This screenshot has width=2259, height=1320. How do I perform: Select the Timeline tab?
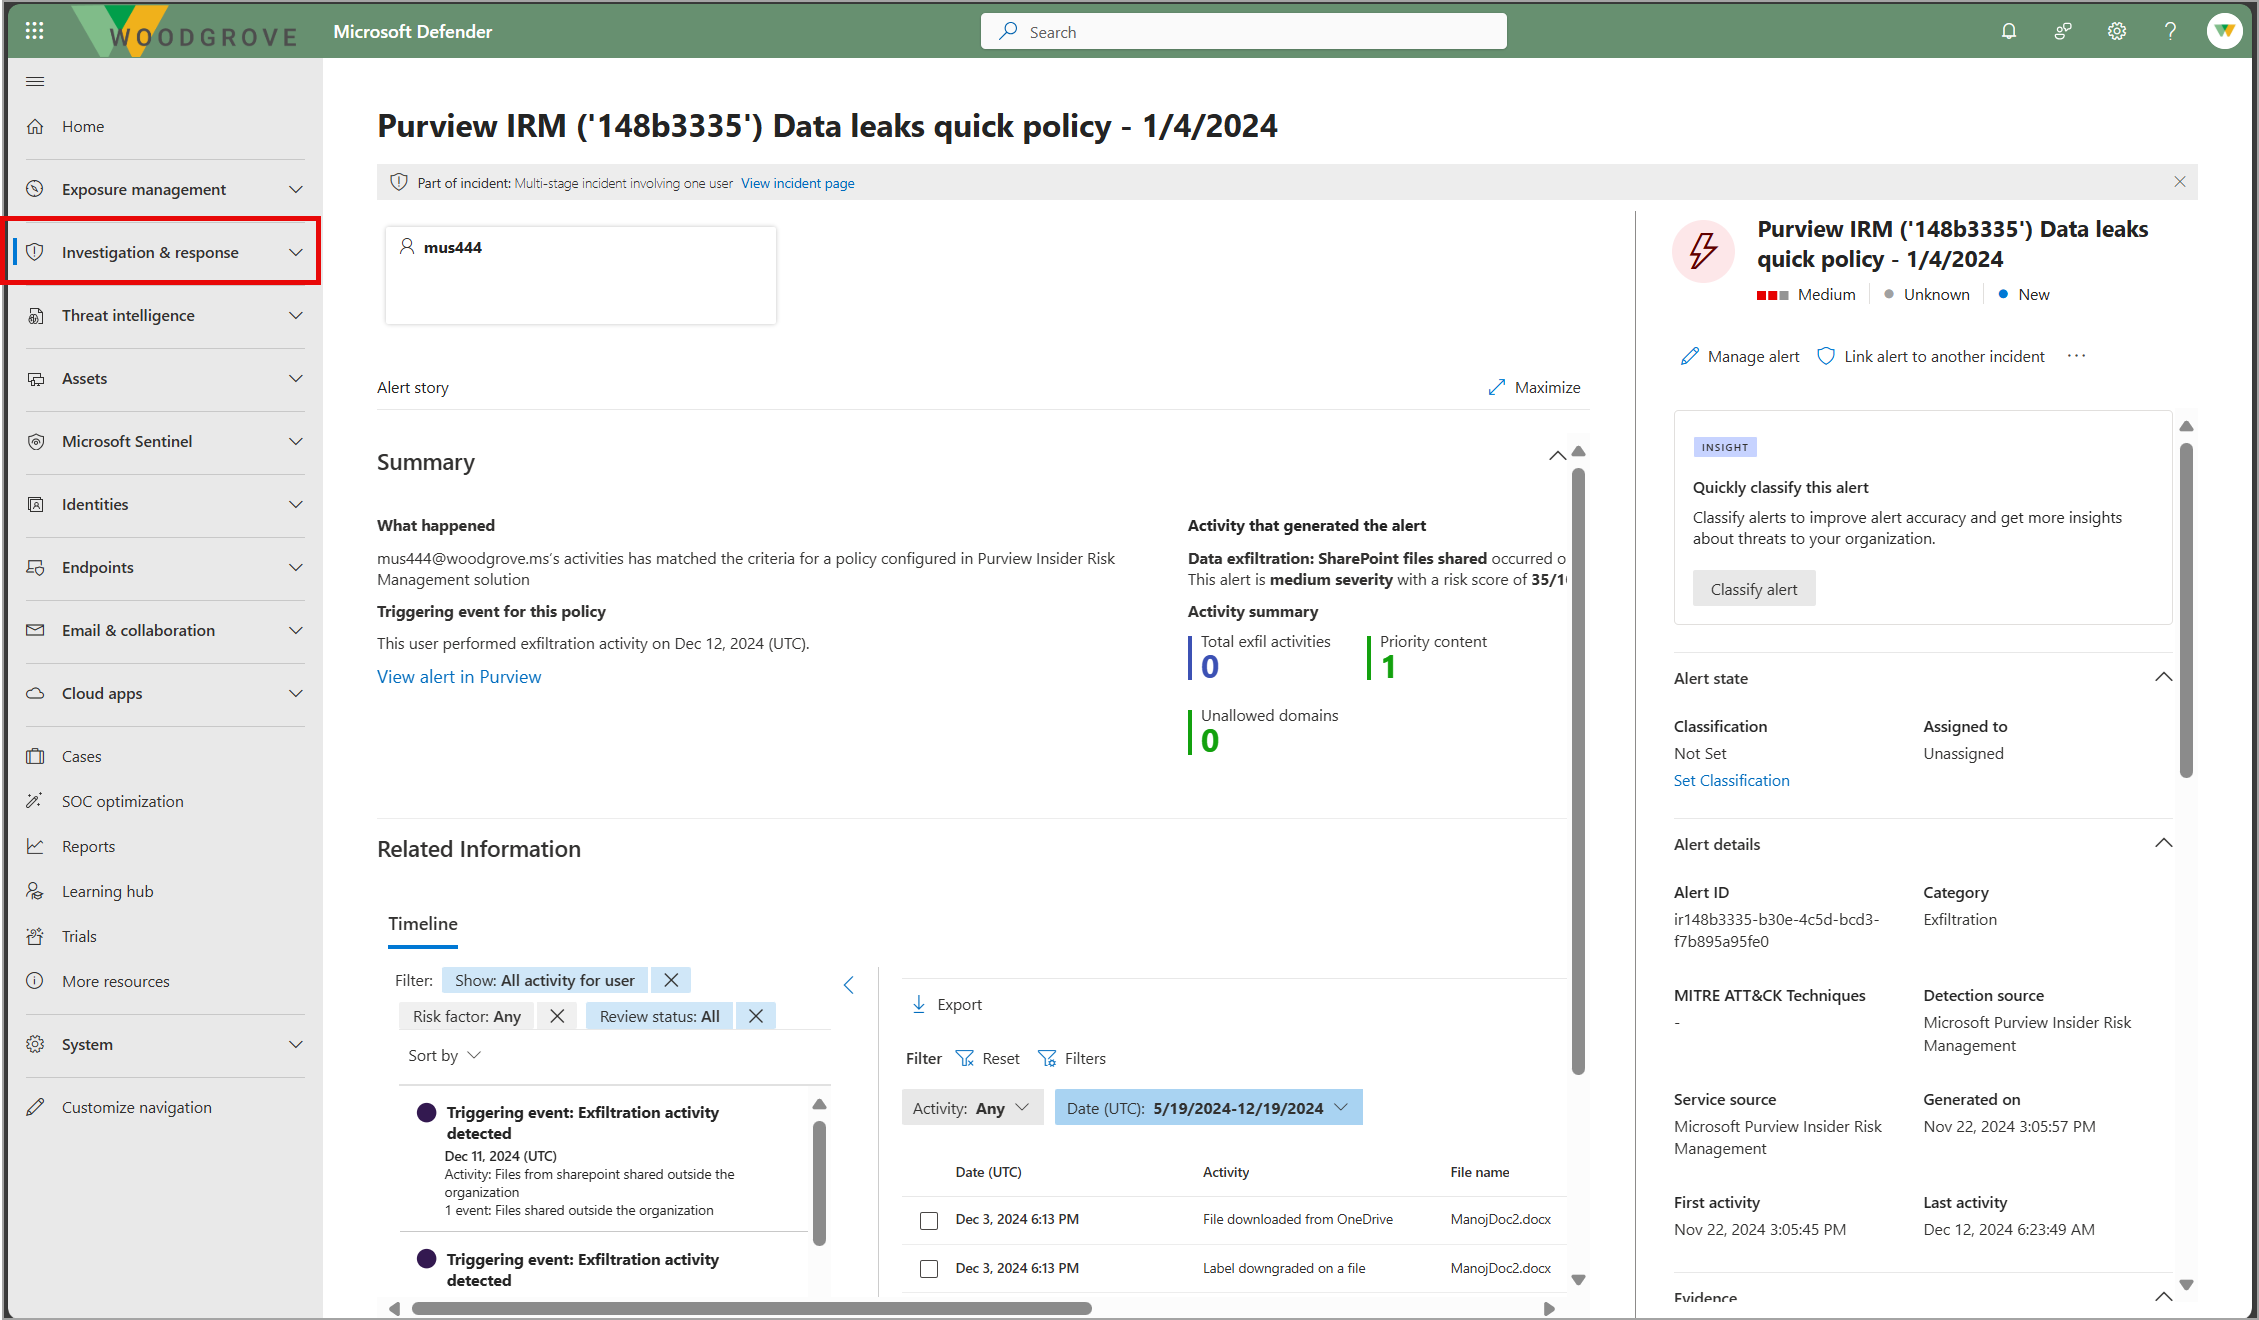click(x=422, y=924)
